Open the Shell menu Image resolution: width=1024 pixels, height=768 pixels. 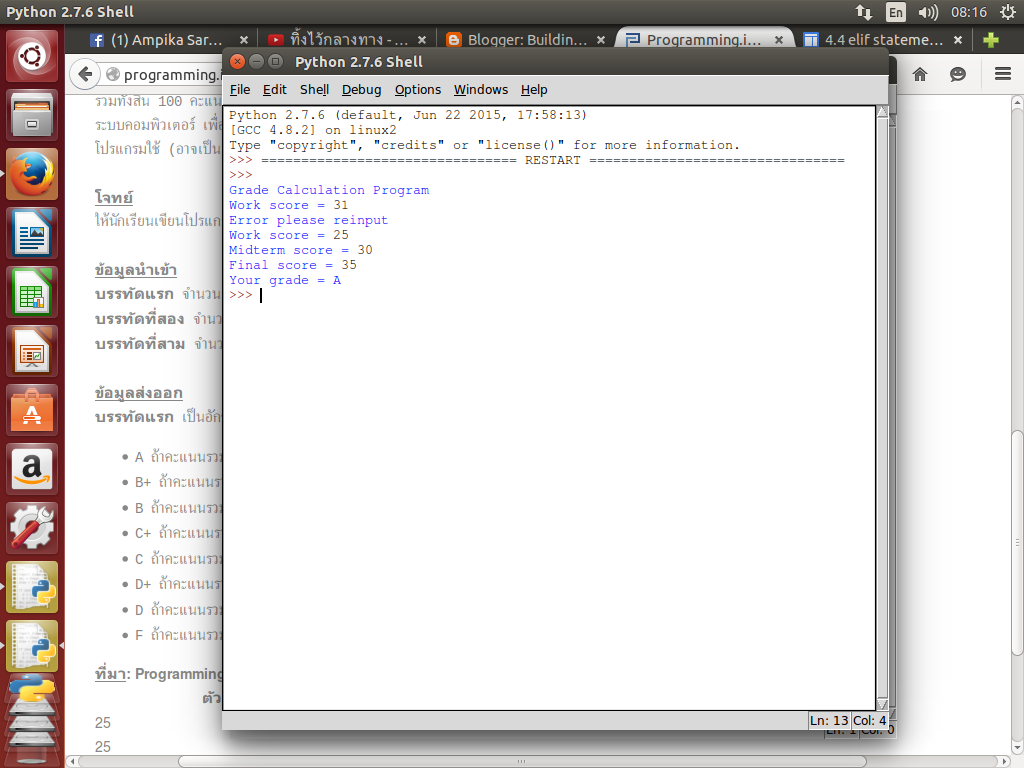pos(314,89)
